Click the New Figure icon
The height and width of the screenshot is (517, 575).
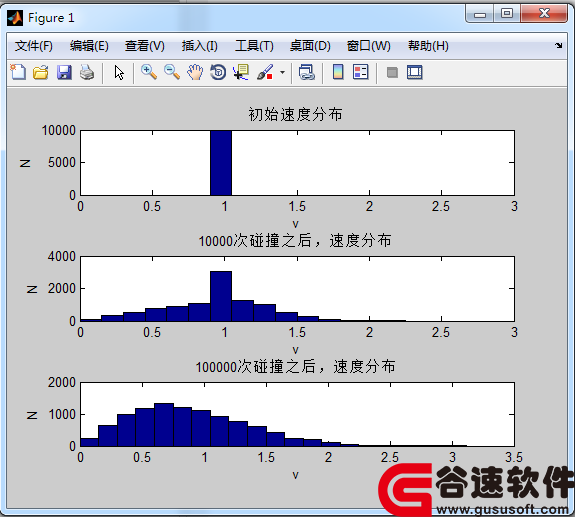click(x=18, y=72)
